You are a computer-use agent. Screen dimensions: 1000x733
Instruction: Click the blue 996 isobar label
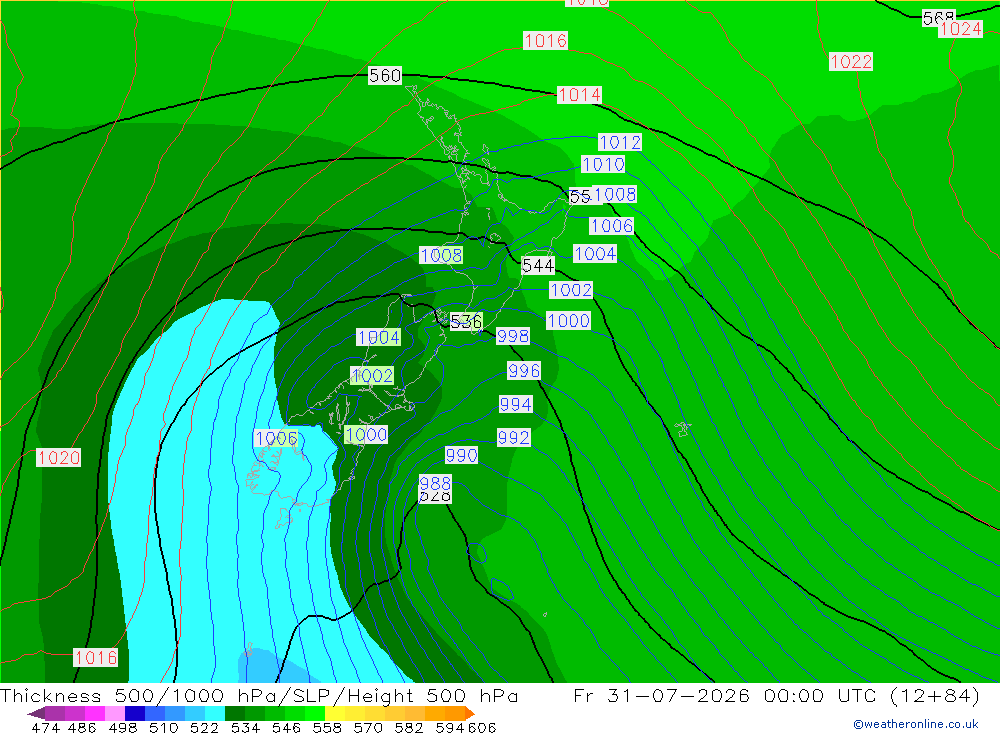(524, 371)
